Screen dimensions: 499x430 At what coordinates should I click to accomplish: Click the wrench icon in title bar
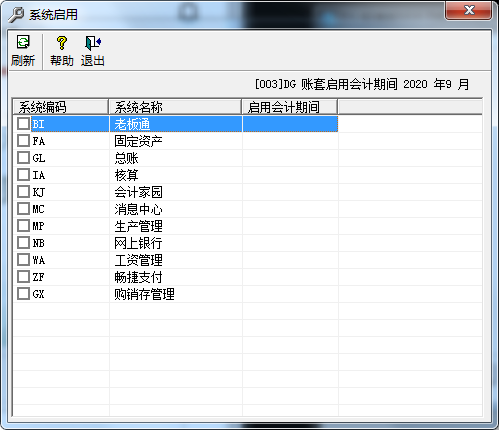[x=16, y=15]
